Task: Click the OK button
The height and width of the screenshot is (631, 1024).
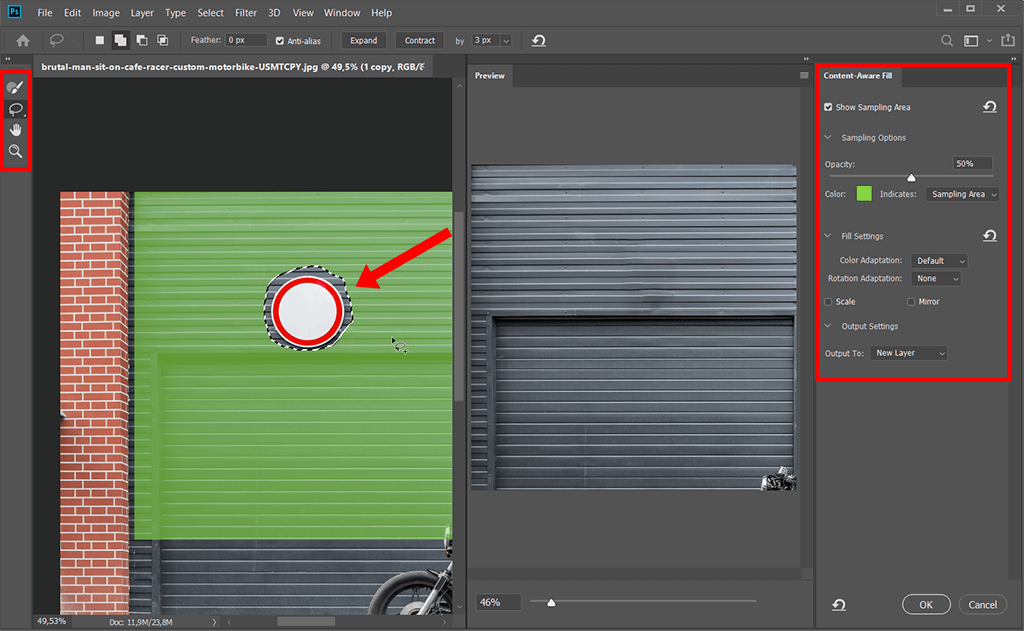Action: tap(926, 604)
